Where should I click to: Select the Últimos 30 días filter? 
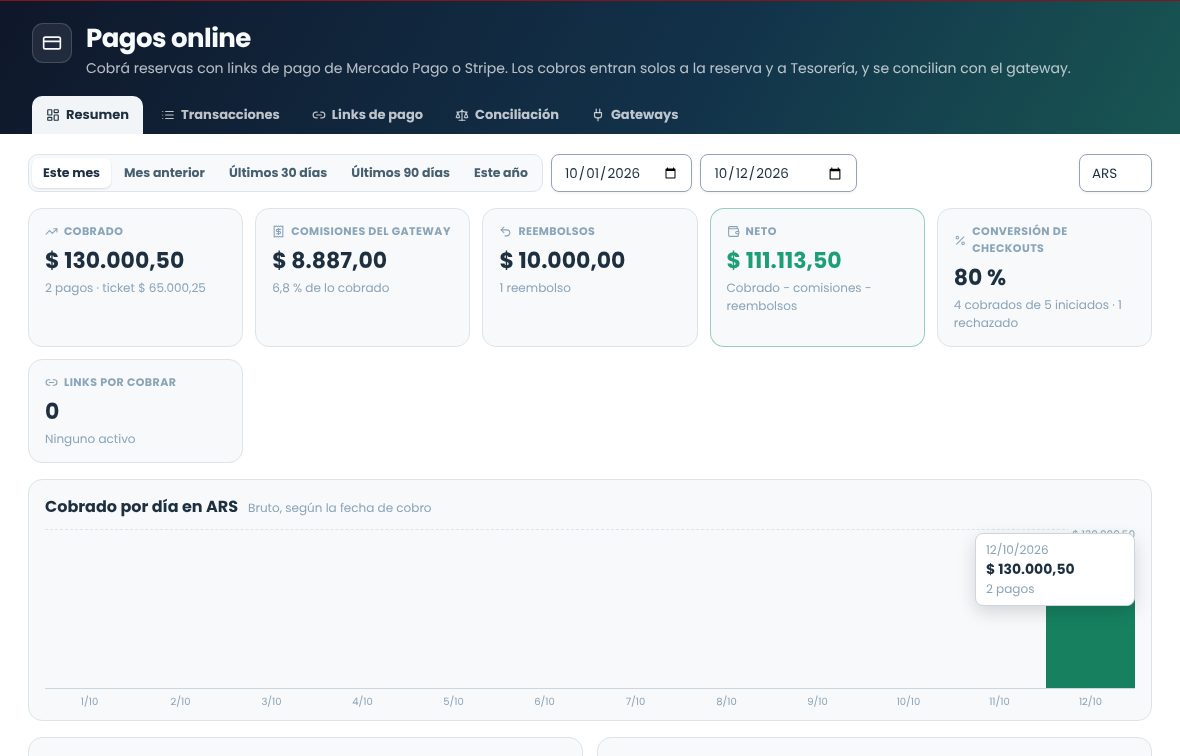(278, 173)
